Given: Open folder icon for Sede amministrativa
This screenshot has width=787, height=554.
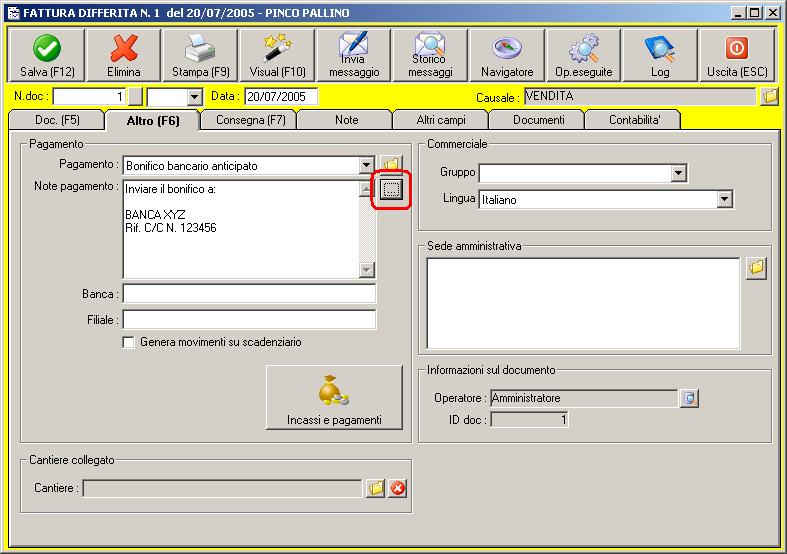Looking at the screenshot, I should click(x=756, y=268).
